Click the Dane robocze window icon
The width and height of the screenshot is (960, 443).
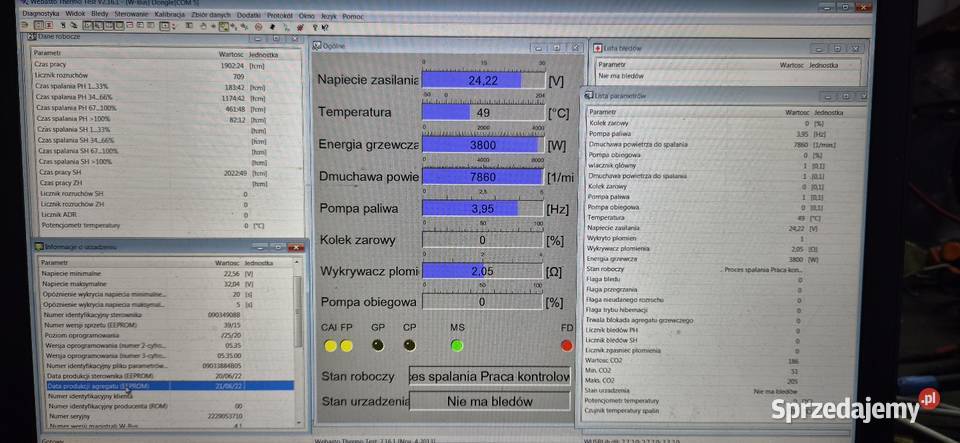[32, 37]
